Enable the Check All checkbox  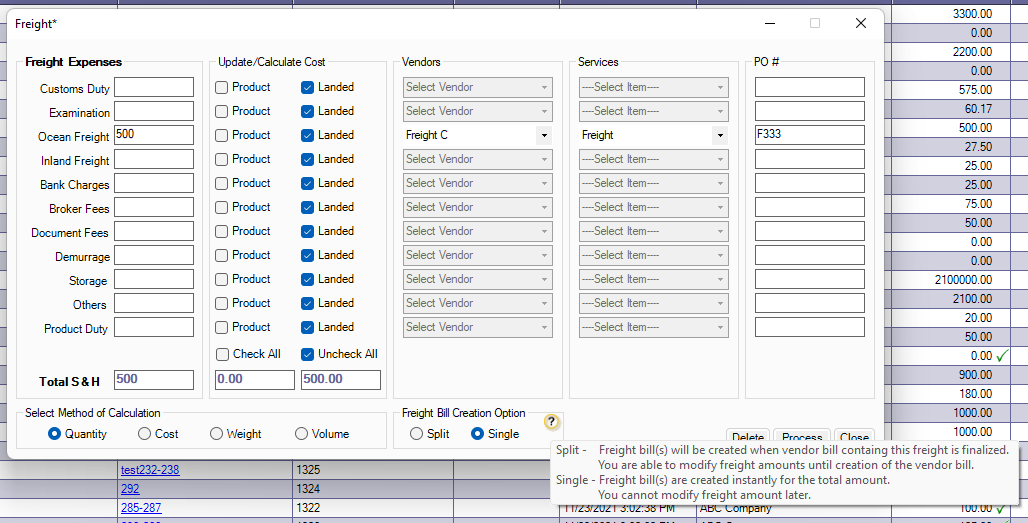(x=222, y=354)
